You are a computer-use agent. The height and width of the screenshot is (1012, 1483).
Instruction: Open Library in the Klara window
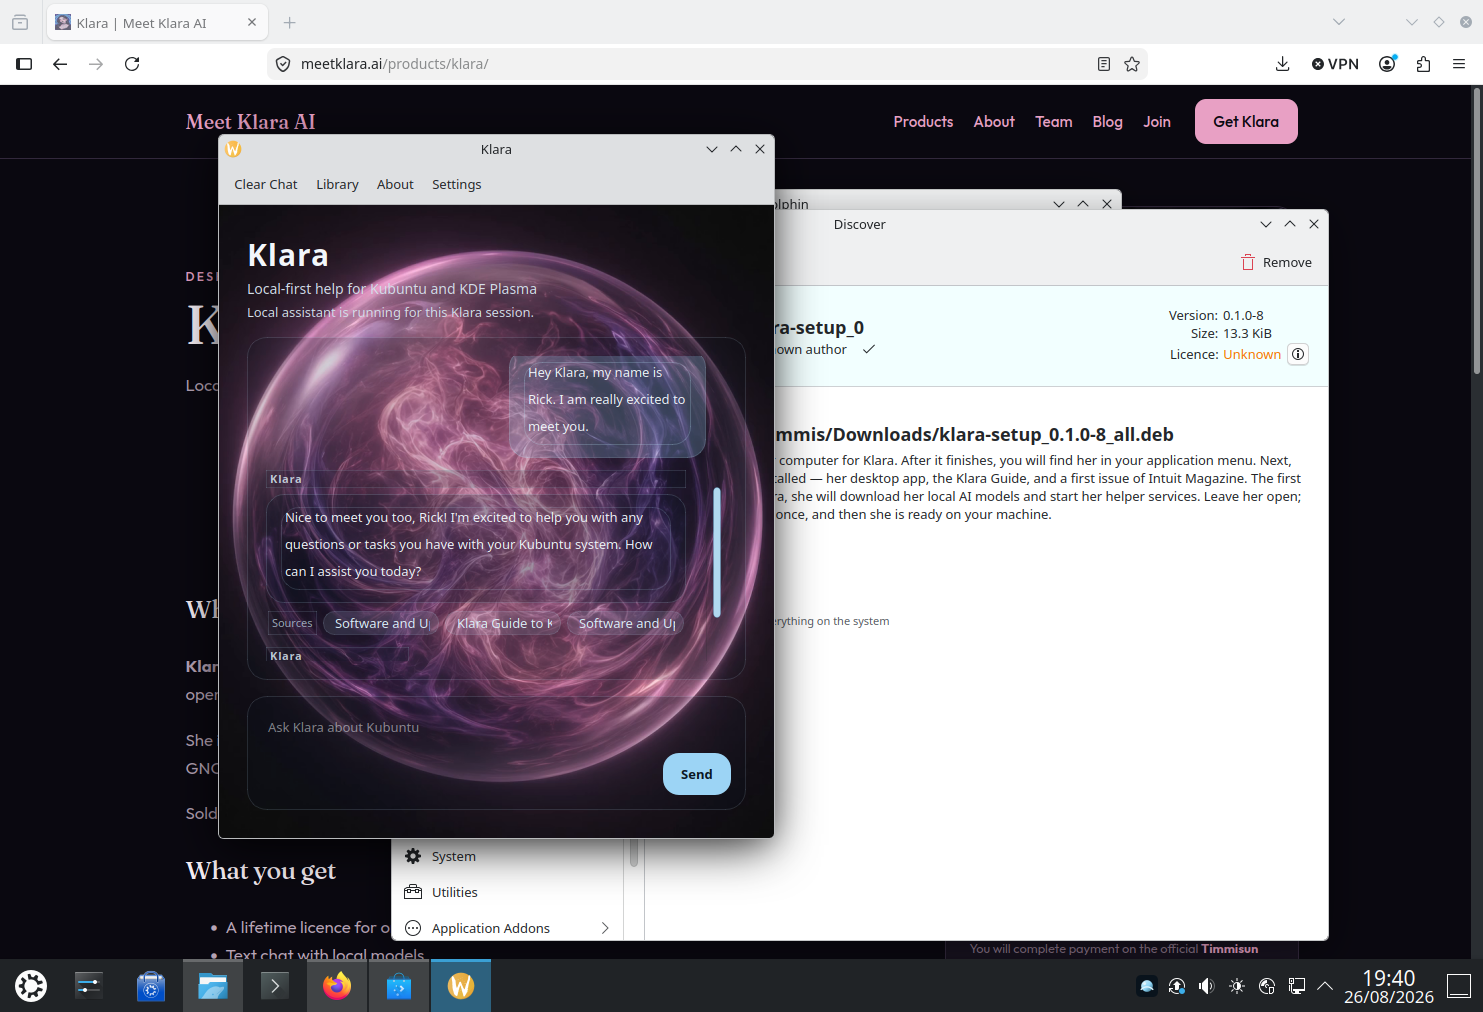(x=337, y=185)
